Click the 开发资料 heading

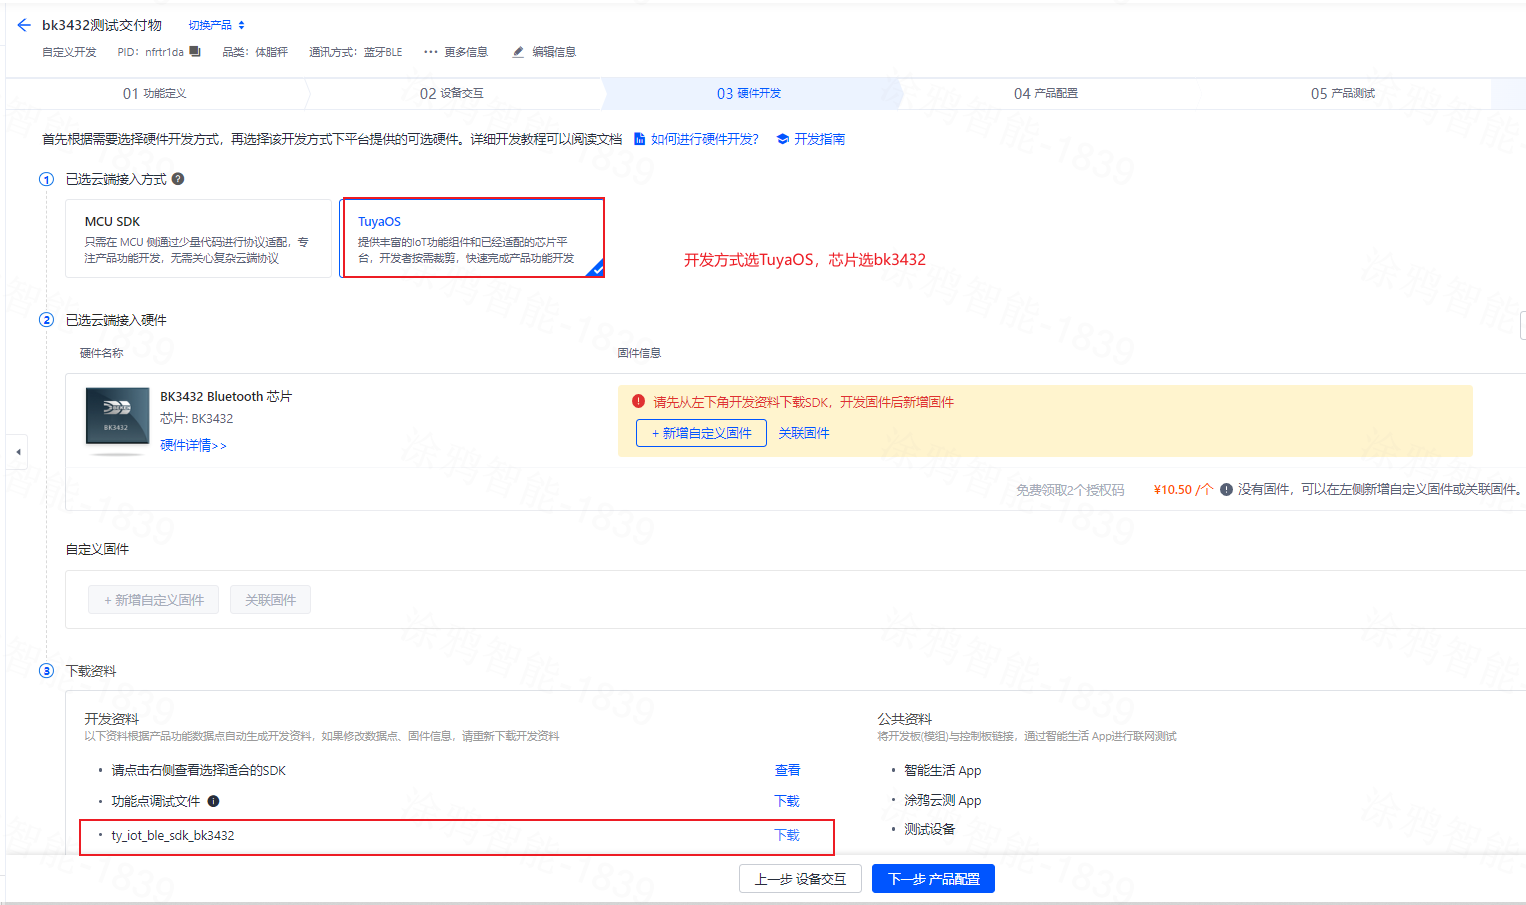click(x=111, y=719)
